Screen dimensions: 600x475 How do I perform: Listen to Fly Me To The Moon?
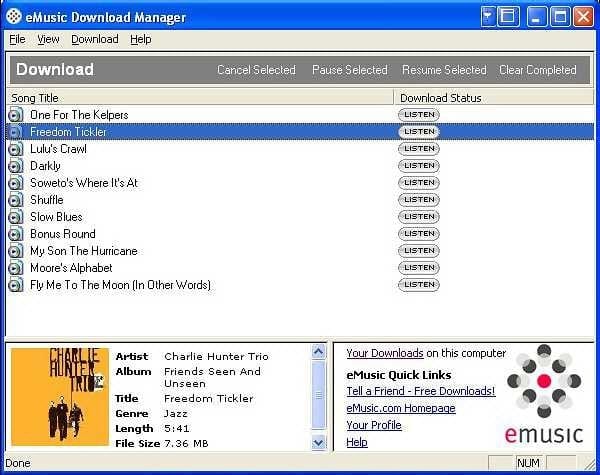coord(419,285)
